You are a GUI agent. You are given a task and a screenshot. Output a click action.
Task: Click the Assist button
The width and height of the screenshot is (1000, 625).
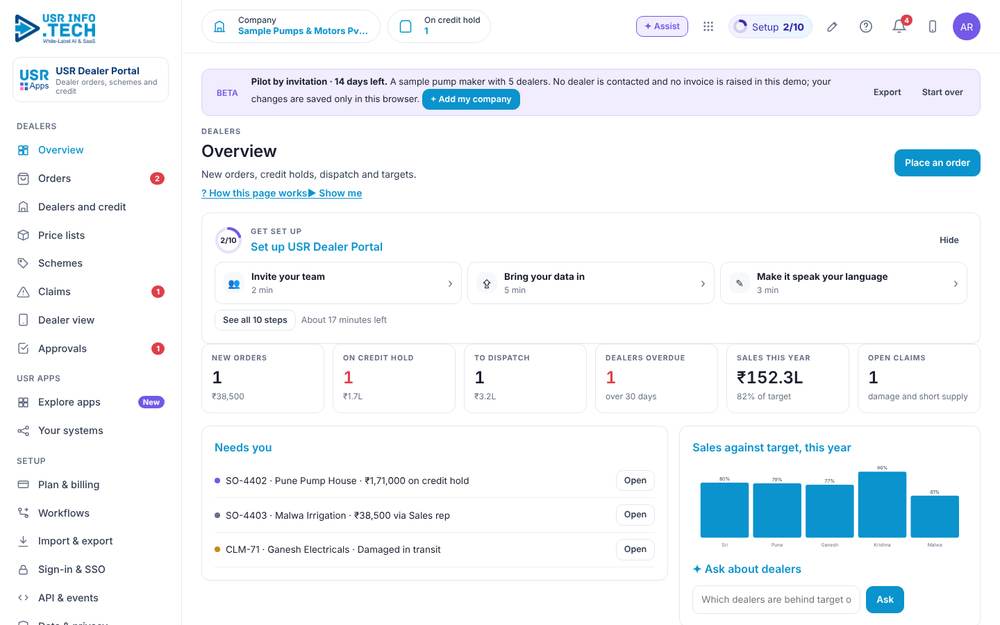pos(662,26)
